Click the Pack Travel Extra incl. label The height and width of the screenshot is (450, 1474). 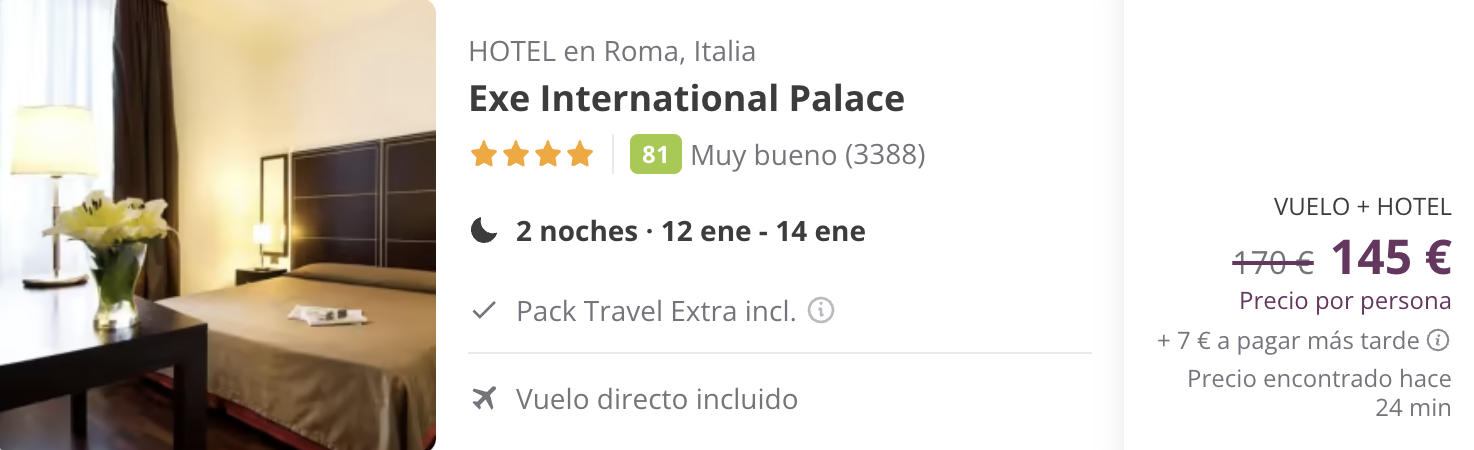(656, 311)
